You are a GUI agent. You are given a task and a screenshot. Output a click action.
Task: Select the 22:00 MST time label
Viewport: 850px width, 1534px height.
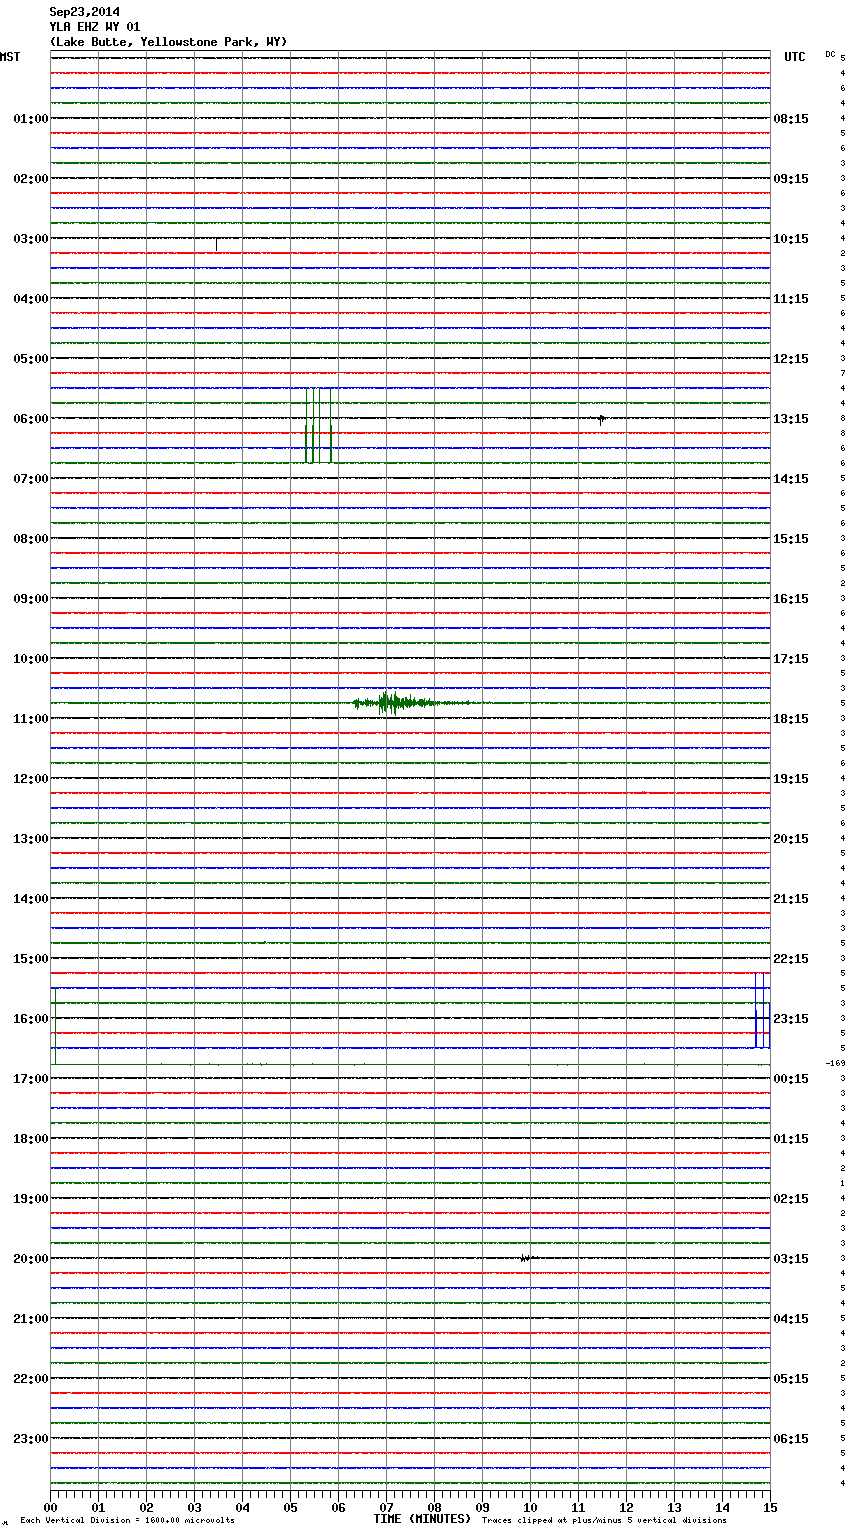click(31, 1379)
